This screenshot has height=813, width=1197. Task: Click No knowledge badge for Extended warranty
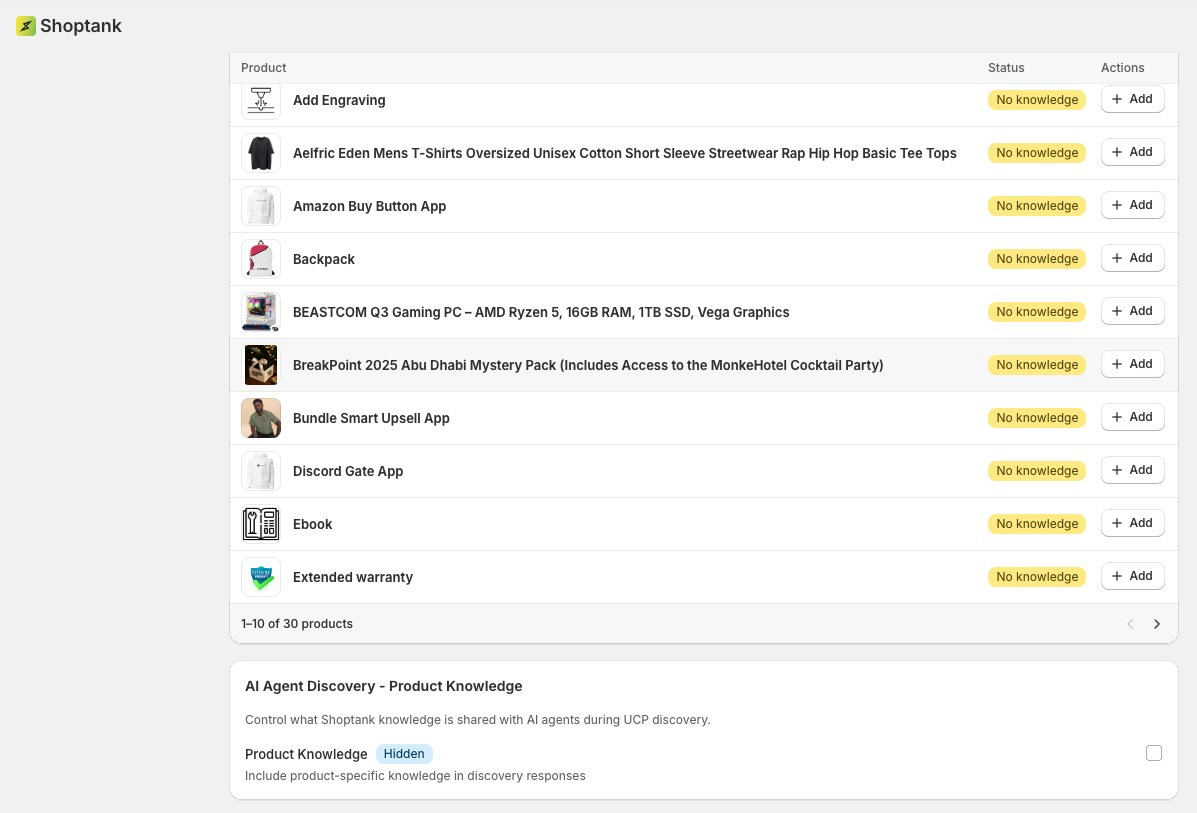click(1037, 577)
